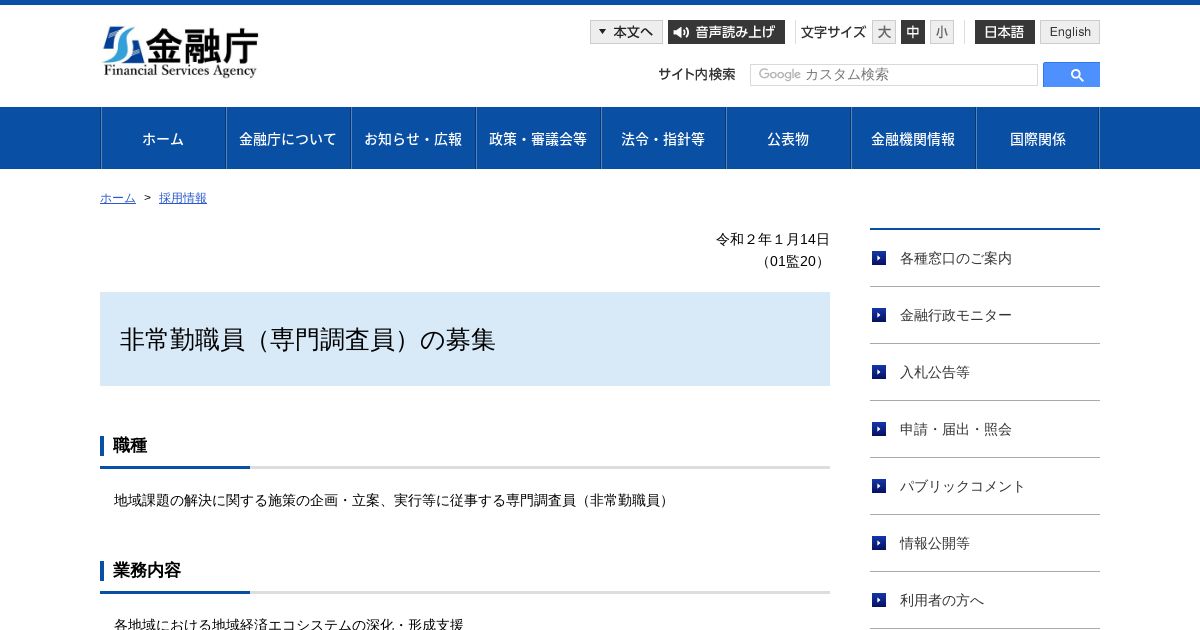Click the date text 令和２年１月14日

pos(773,239)
